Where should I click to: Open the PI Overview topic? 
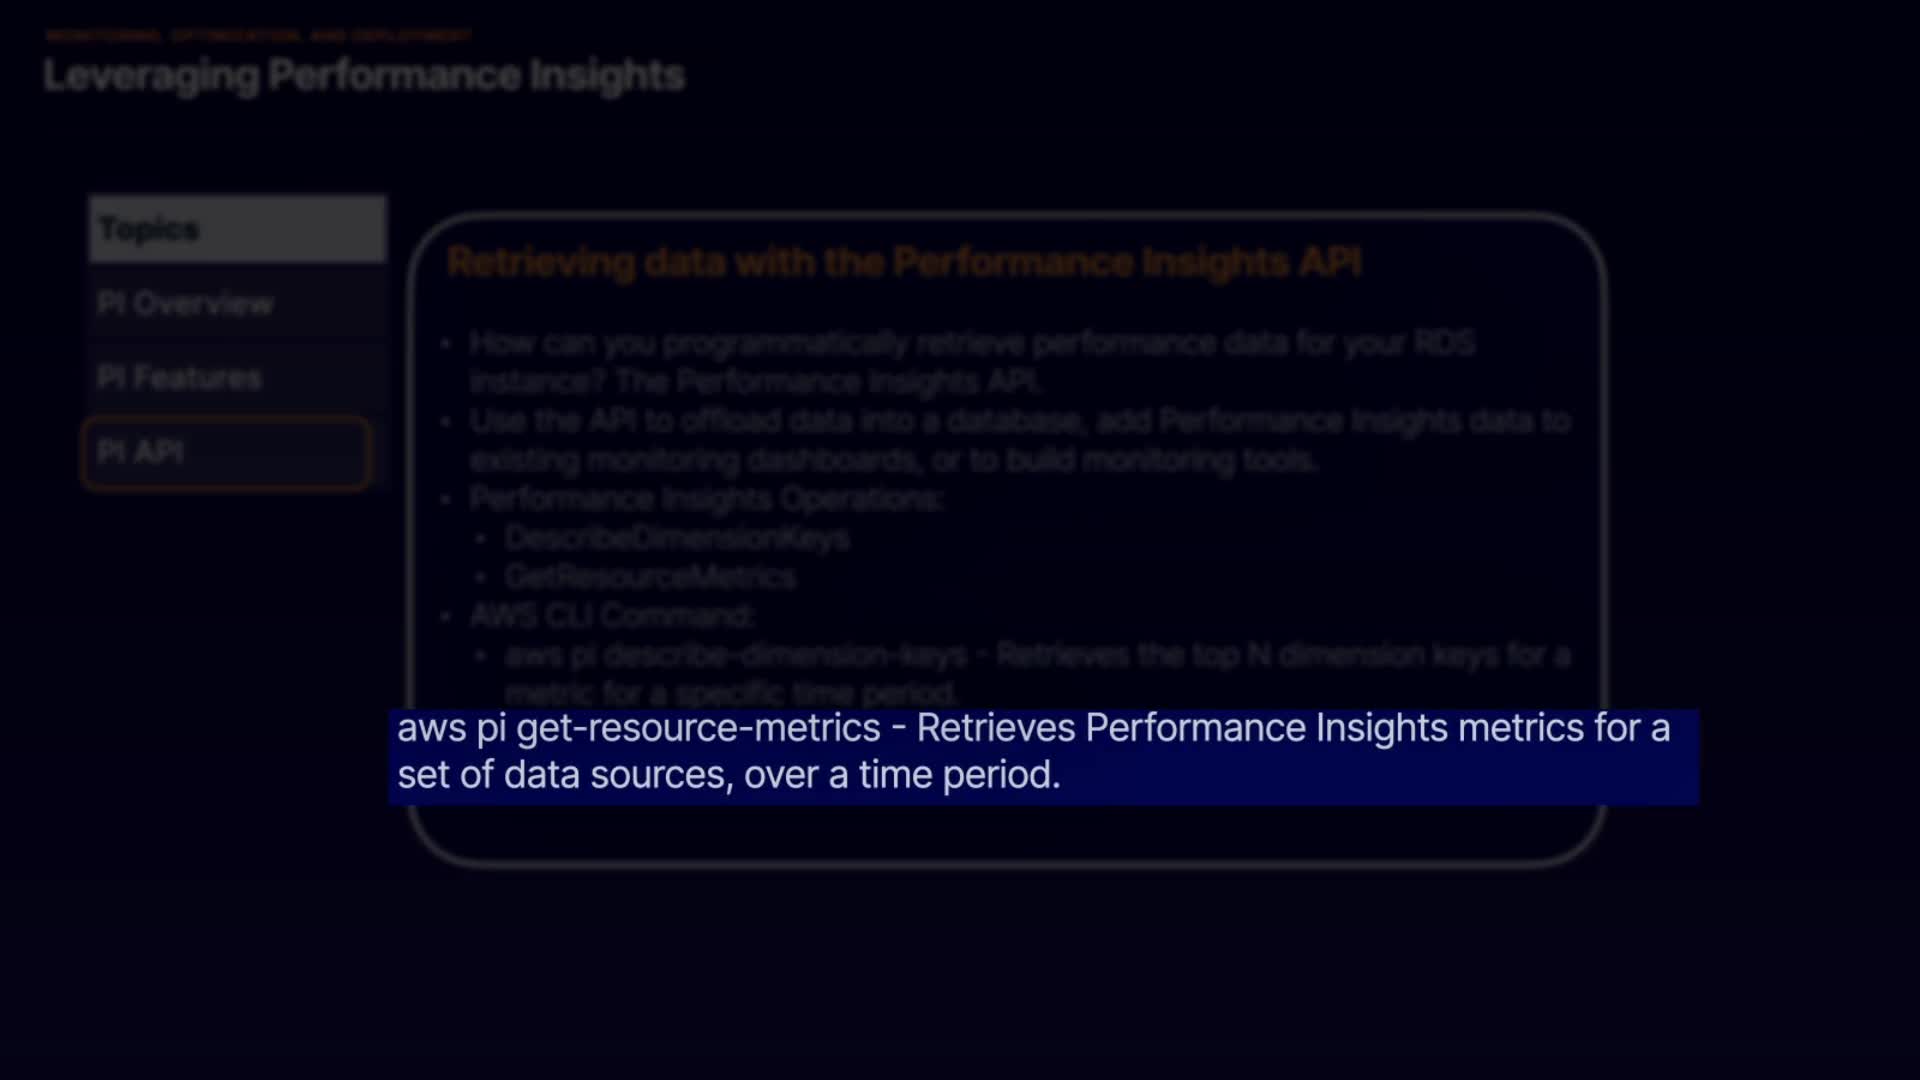click(185, 303)
